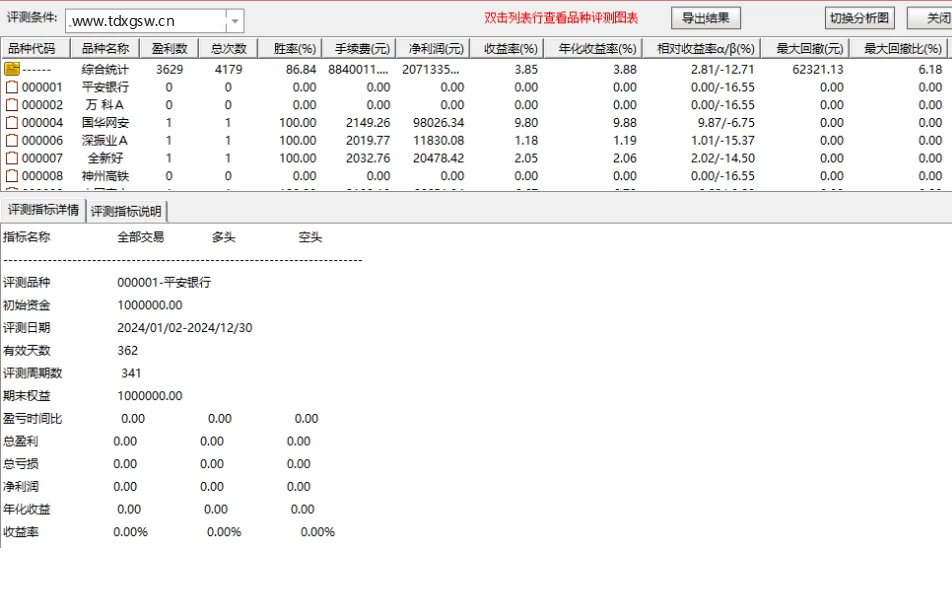
Task: Click the 000001-平安银行 evaluated symbol text
Action: pyautogui.click(x=164, y=282)
